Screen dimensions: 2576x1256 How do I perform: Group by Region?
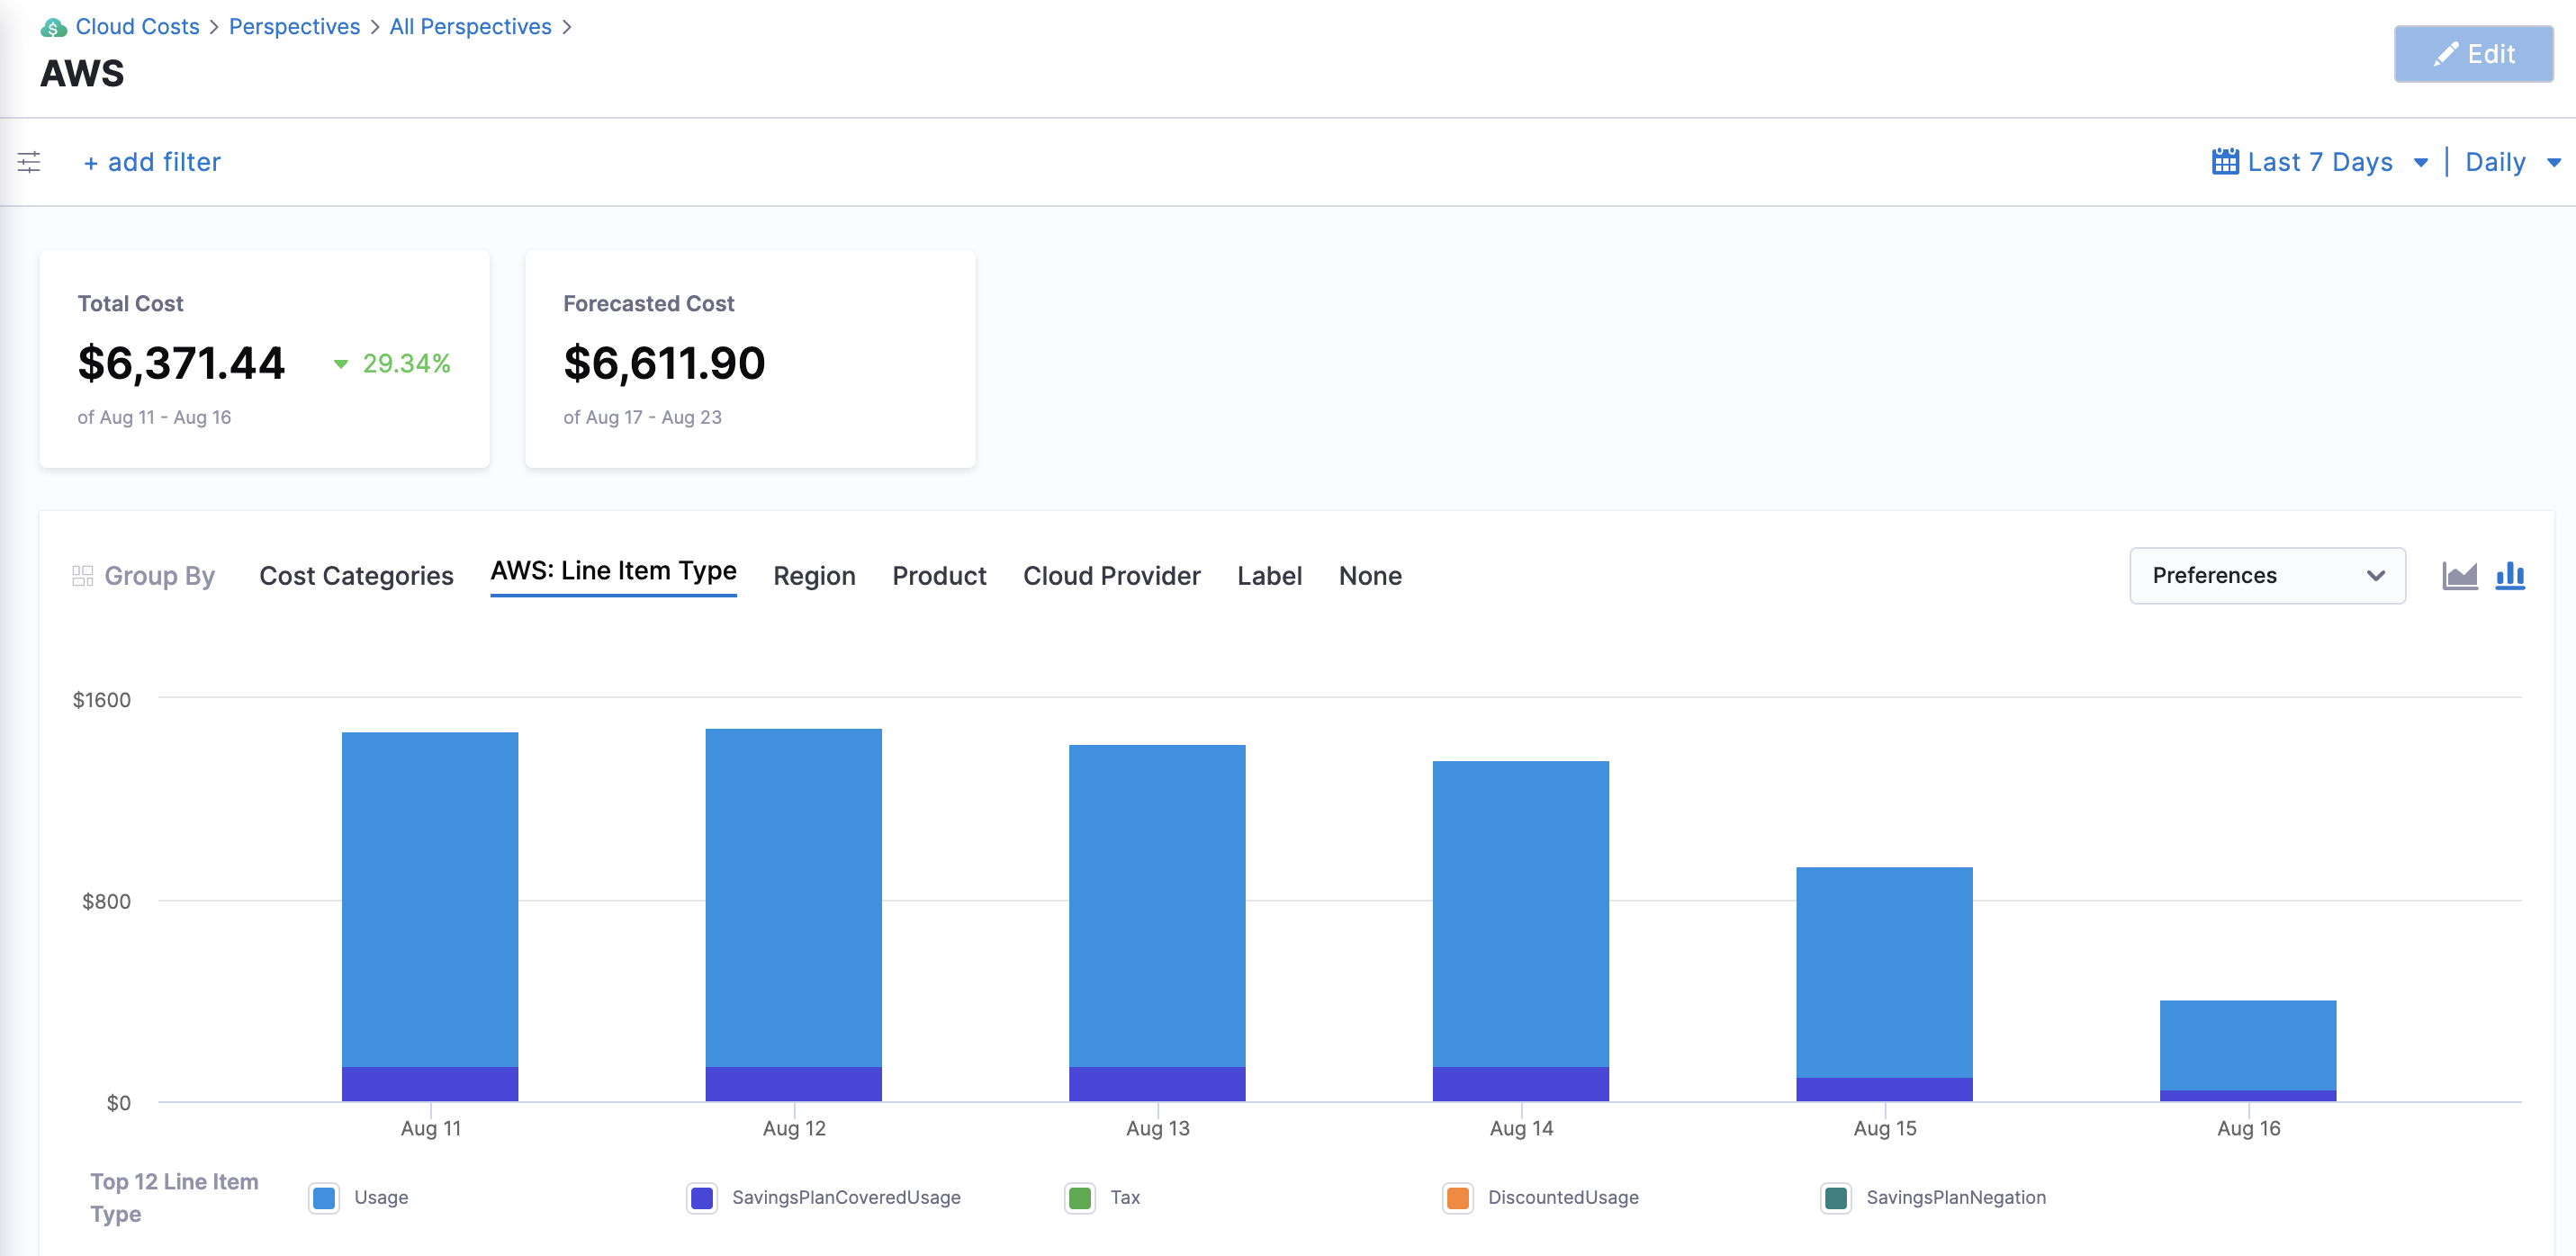point(814,576)
